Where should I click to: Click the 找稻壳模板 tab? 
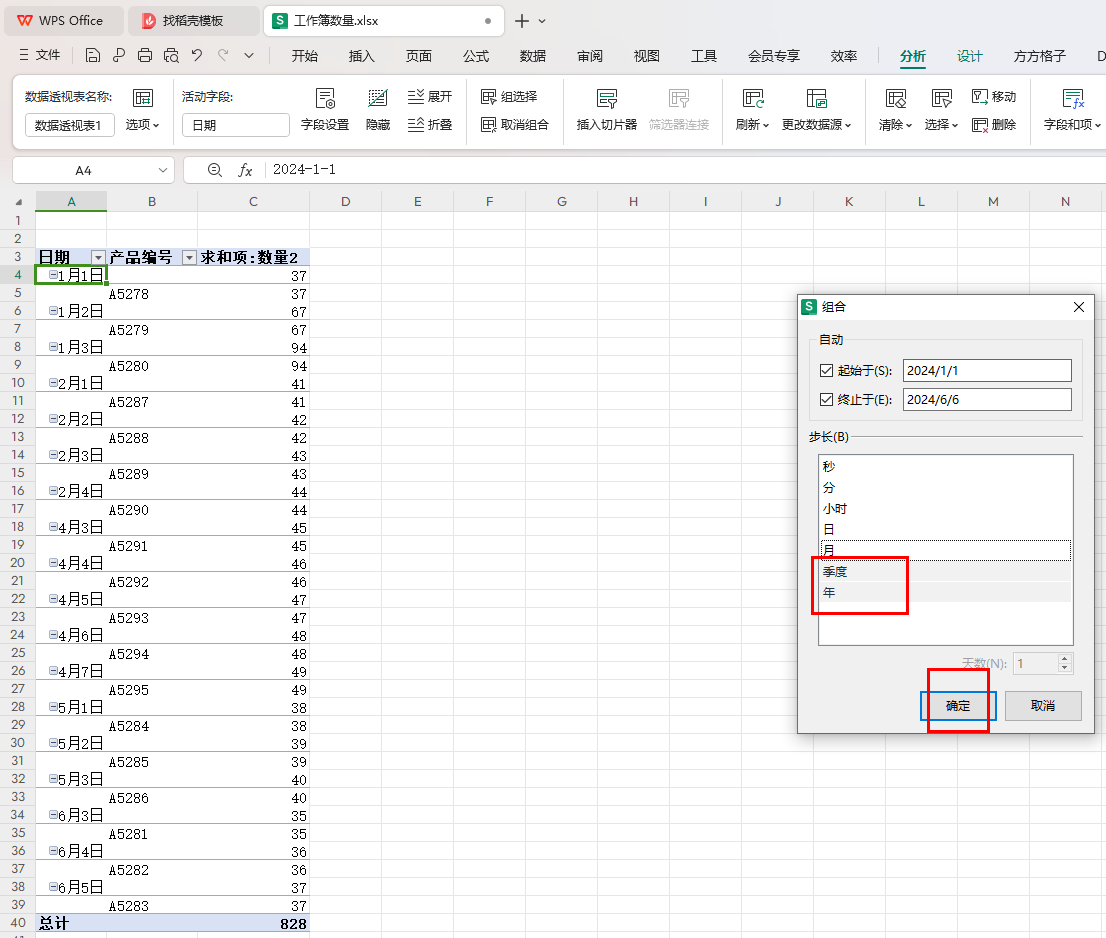pos(193,20)
